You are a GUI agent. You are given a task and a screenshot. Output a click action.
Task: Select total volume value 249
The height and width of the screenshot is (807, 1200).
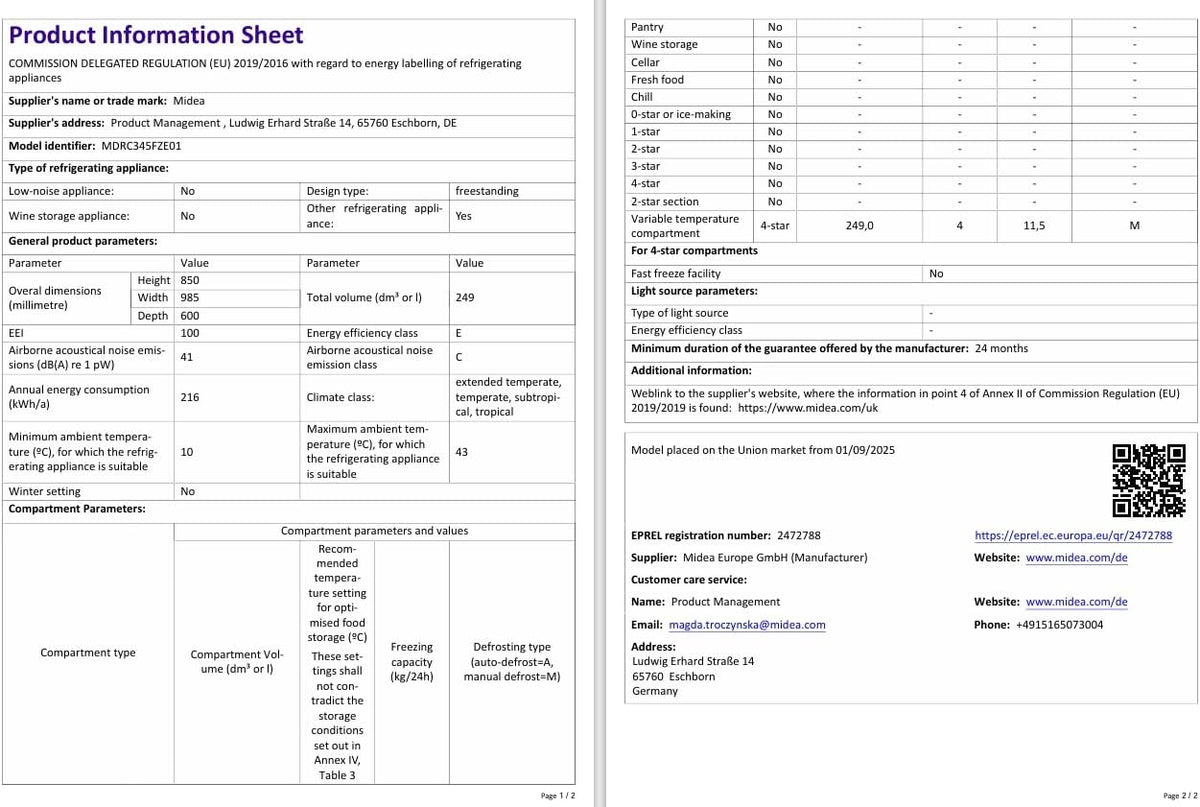click(465, 297)
